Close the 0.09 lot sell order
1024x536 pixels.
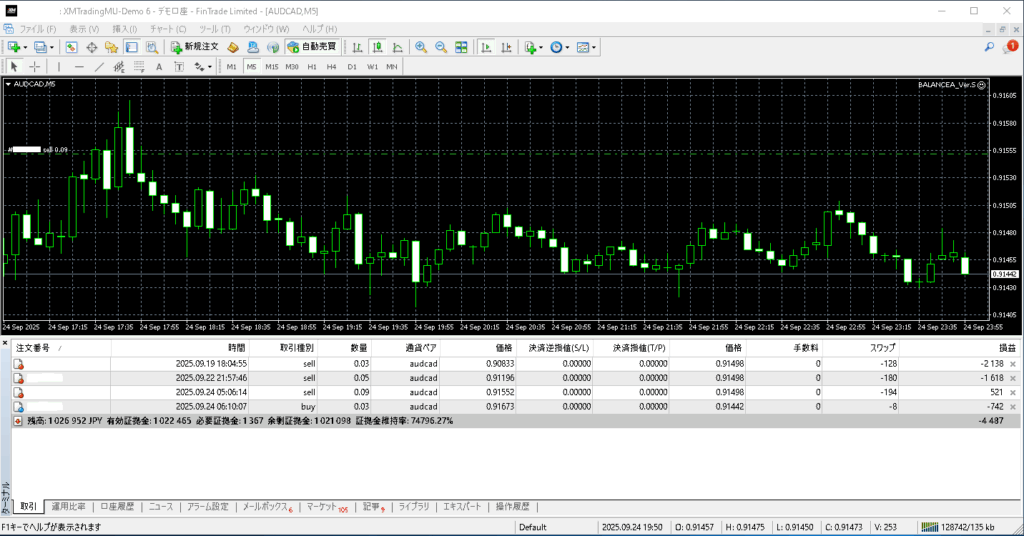(x=1012, y=393)
